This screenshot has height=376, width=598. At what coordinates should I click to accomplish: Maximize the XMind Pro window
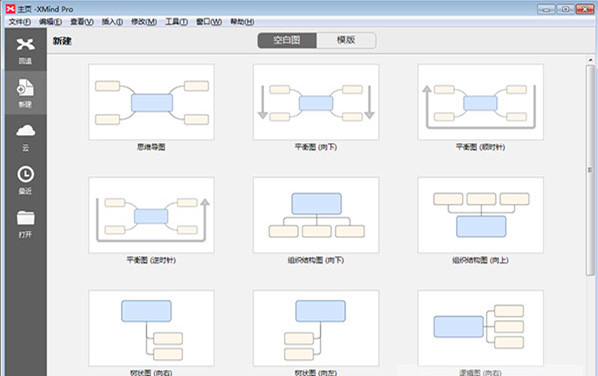(566, 9)
